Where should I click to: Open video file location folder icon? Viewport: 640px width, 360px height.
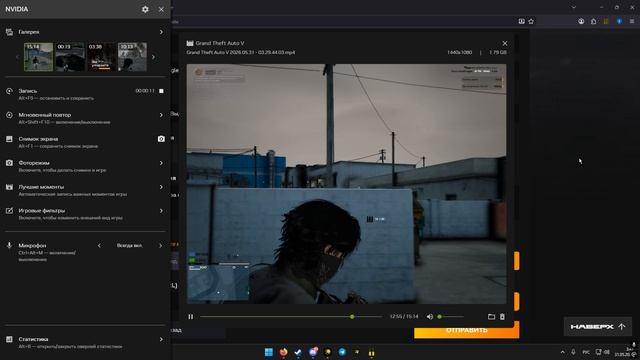[491, 317]
